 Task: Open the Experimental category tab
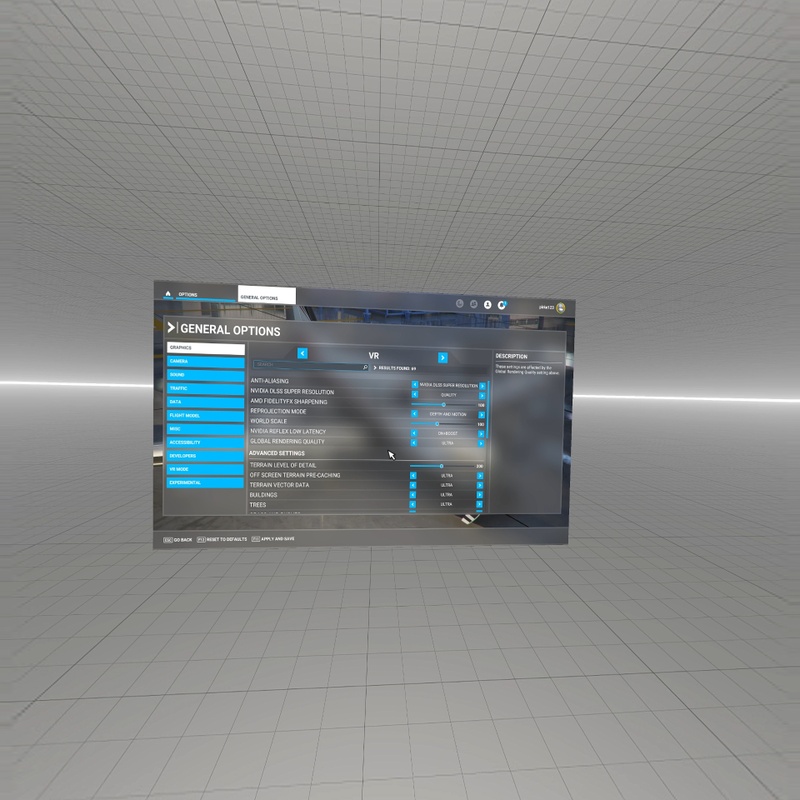(x=206, y=482)
